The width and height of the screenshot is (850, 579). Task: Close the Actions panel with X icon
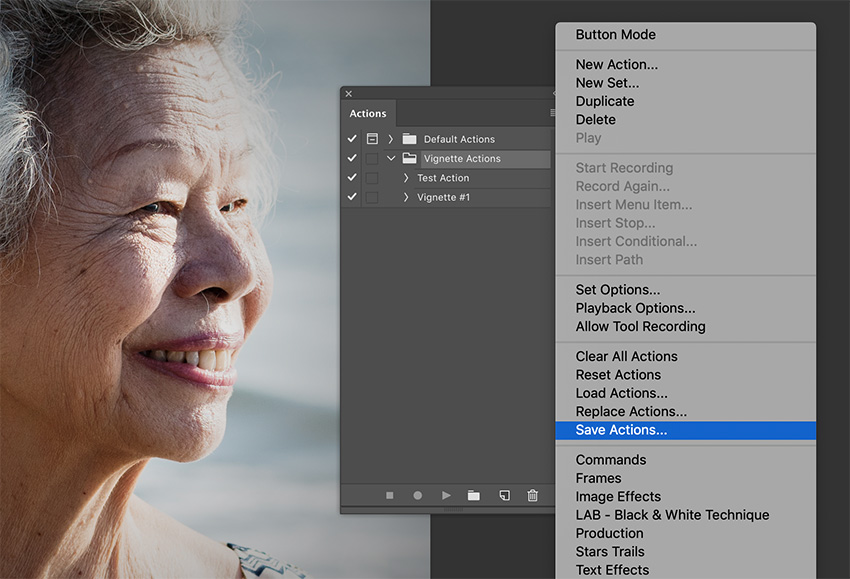pyautogui.click(x=349, y=94)
